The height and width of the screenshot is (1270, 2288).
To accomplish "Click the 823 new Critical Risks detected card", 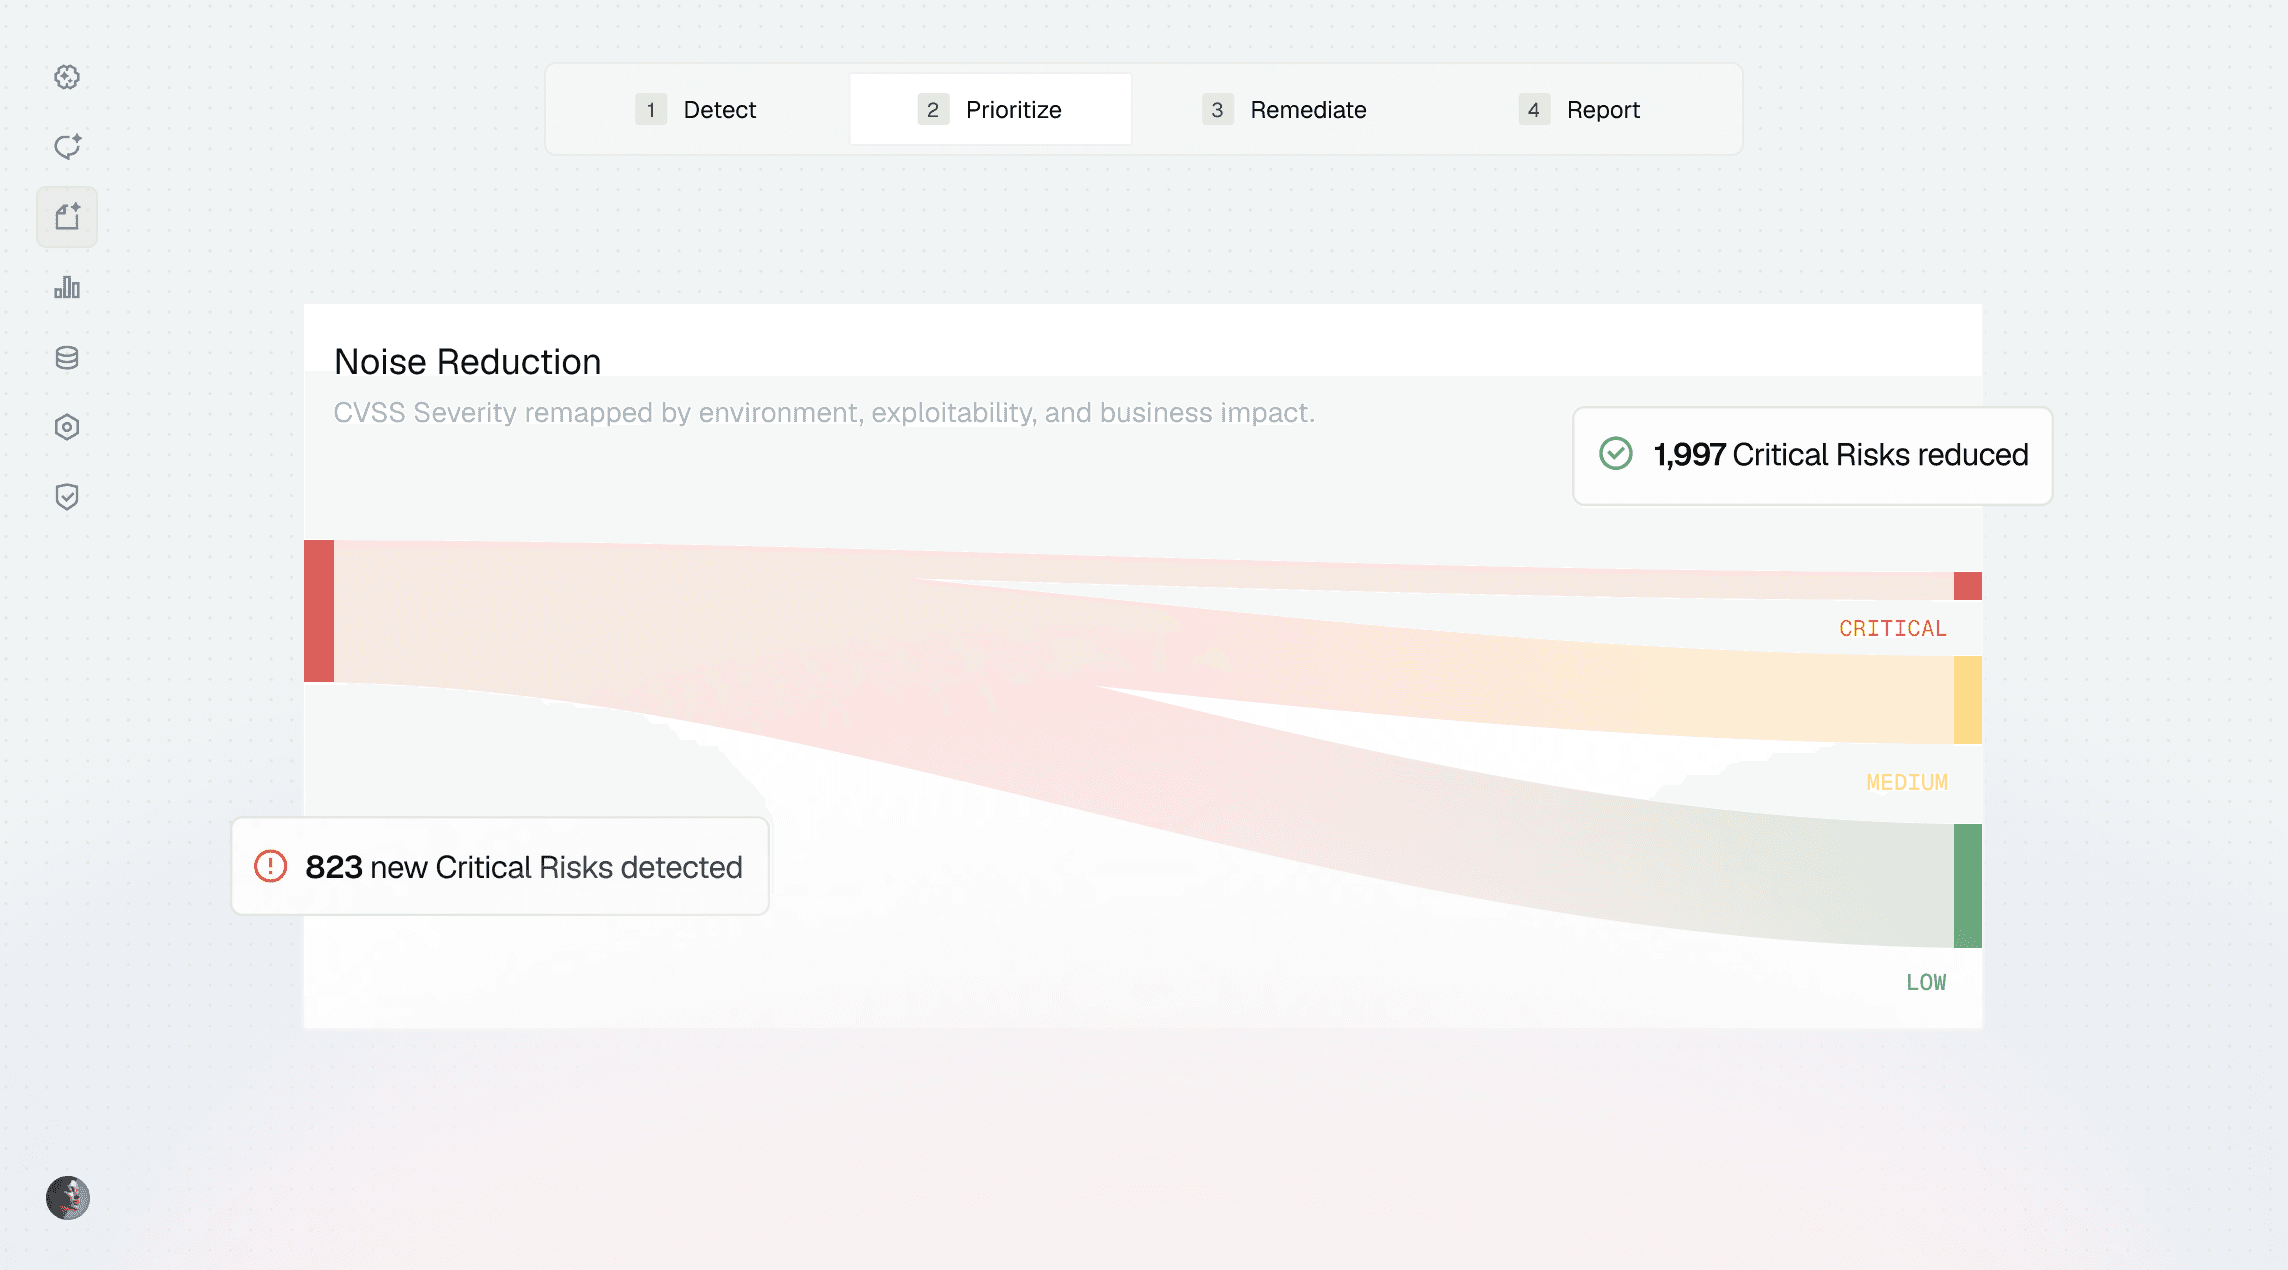I will [500, 866].
